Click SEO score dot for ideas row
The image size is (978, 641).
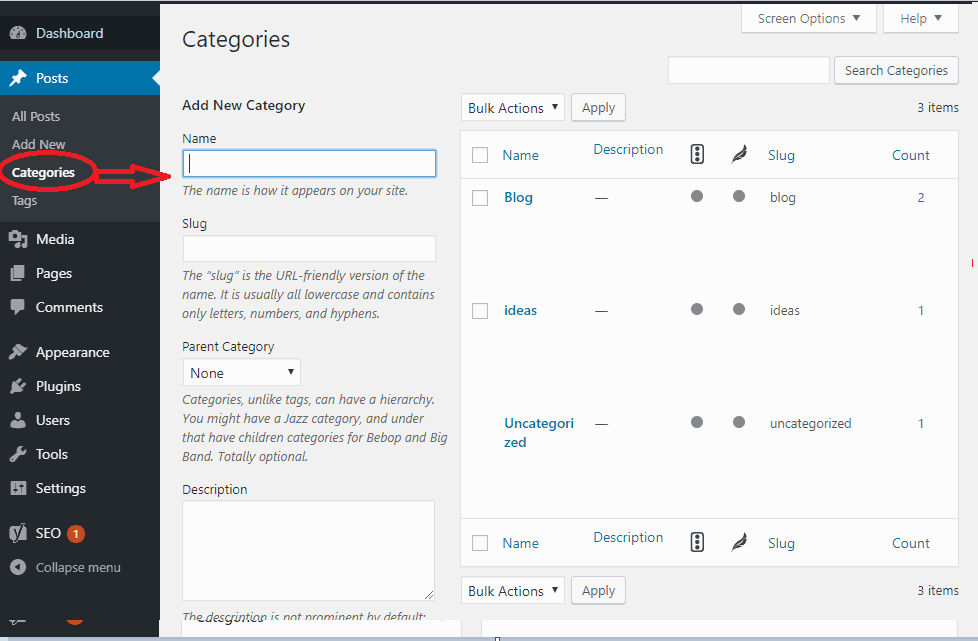(x=697, y=309)
